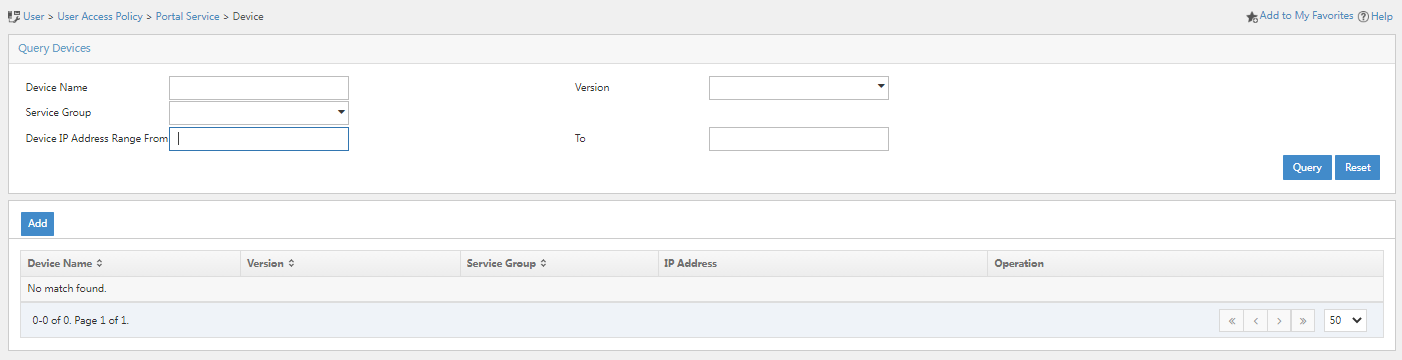Focus the IP range To field
The image size is (1402, 360).
tap(799, 139)
